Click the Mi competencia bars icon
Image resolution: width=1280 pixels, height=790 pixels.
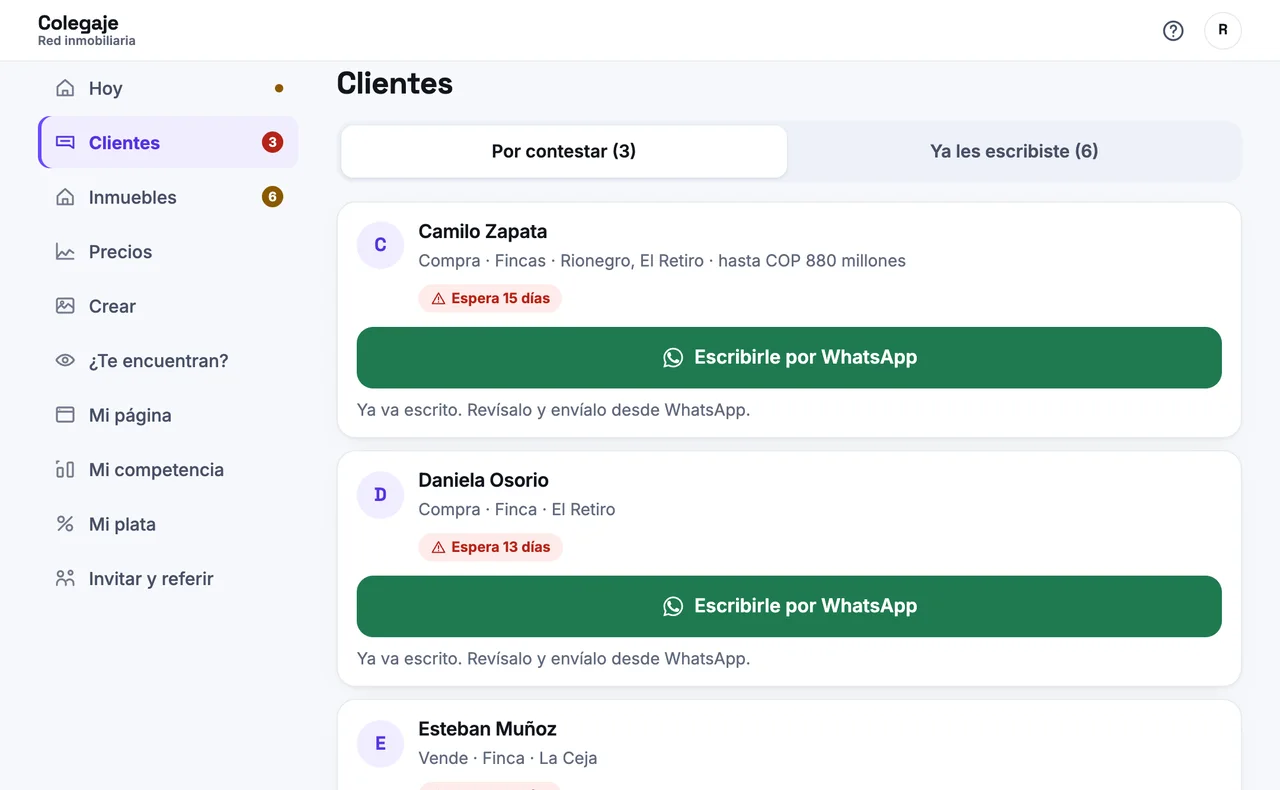click(65, 470)
